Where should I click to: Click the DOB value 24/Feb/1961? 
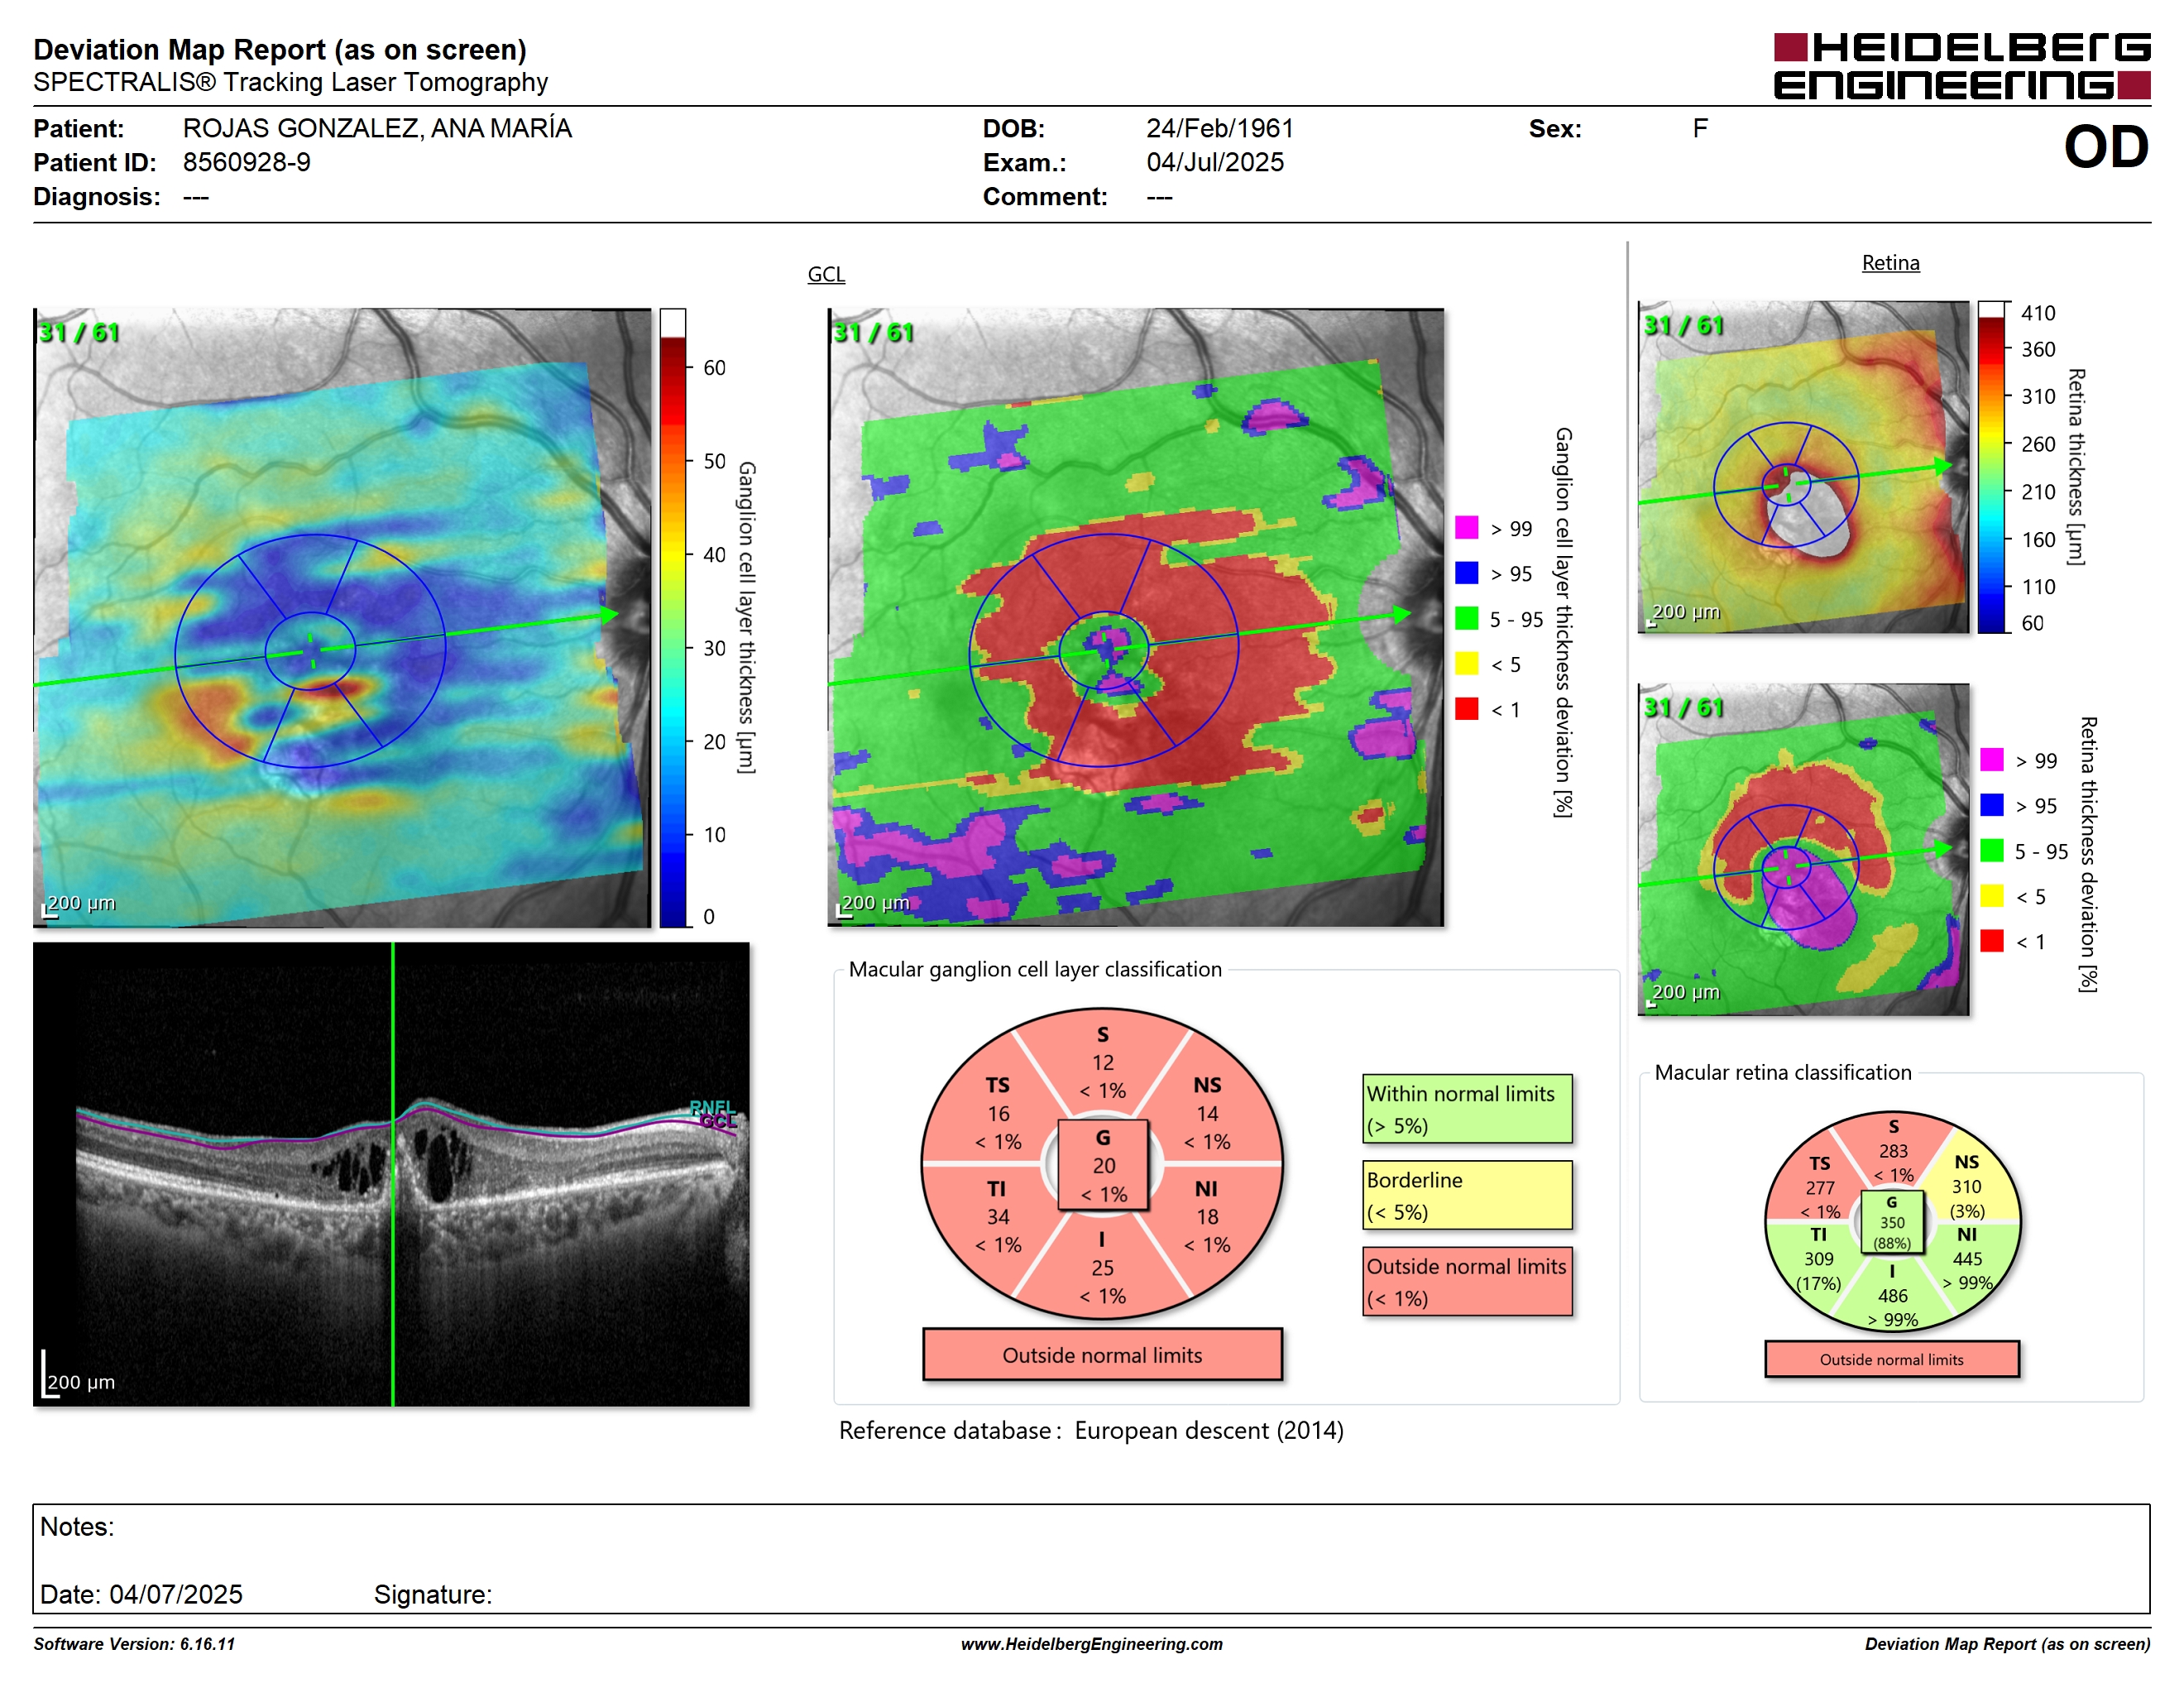pos(1219,128)
